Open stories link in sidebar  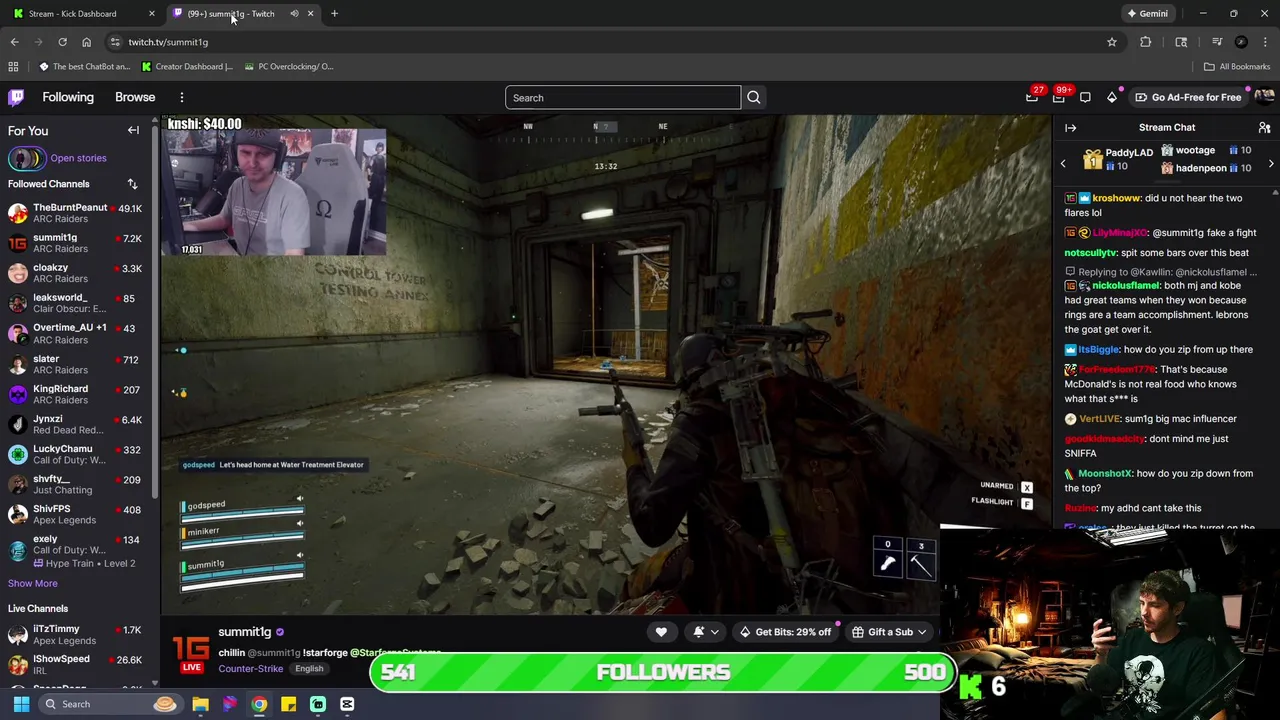tap(78, 158)
